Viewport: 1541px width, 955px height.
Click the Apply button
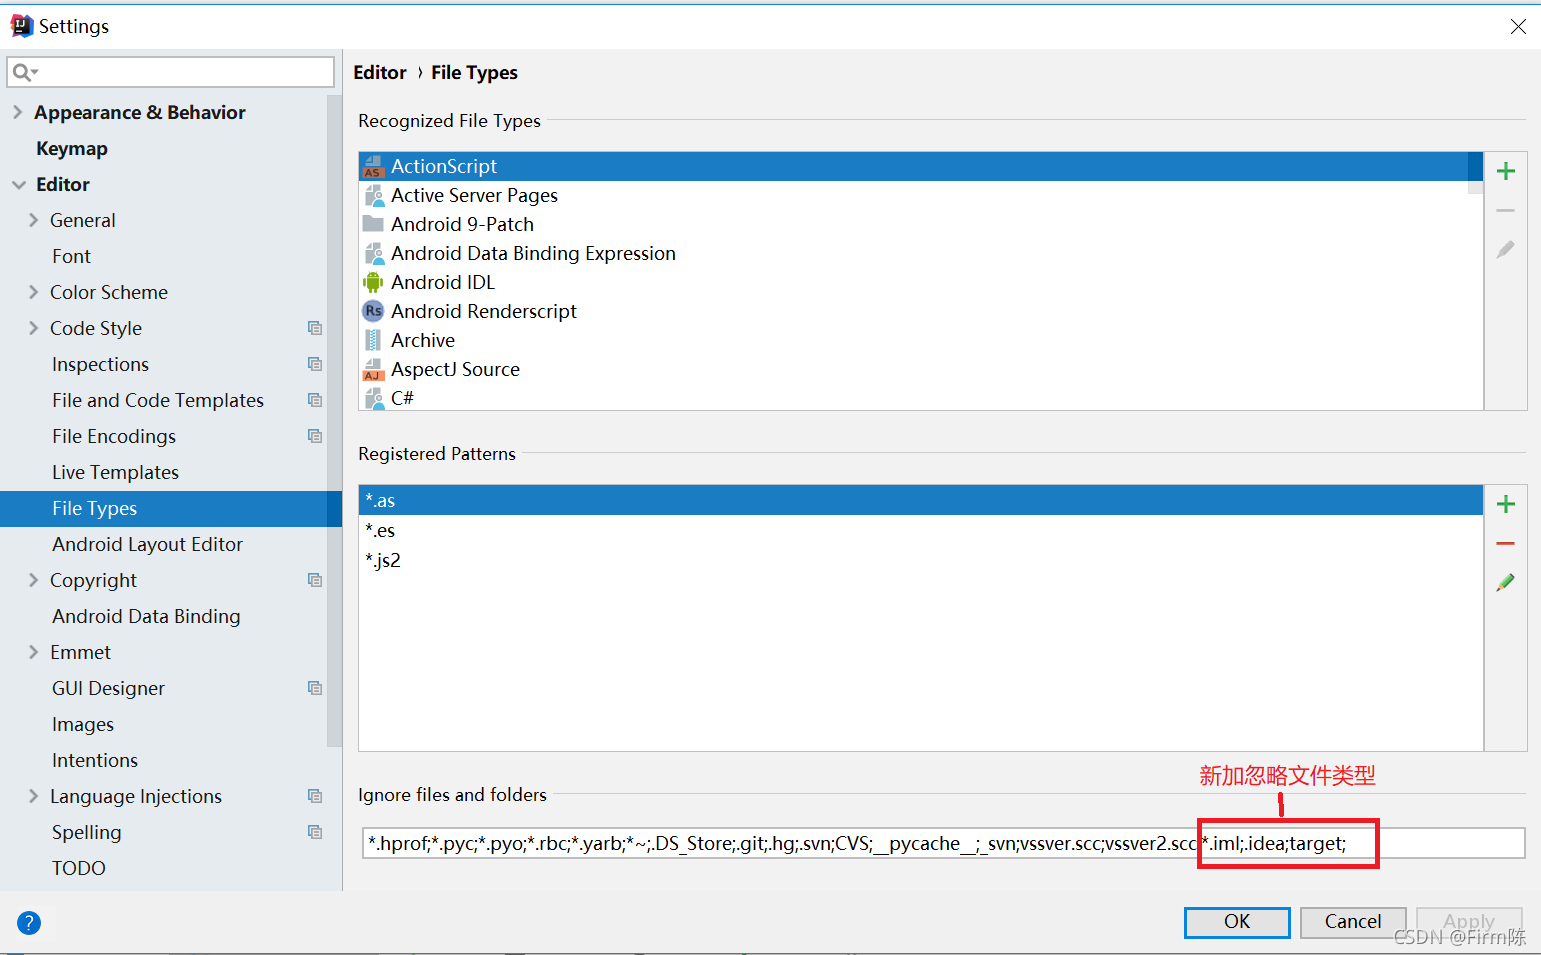(1469, 922)
